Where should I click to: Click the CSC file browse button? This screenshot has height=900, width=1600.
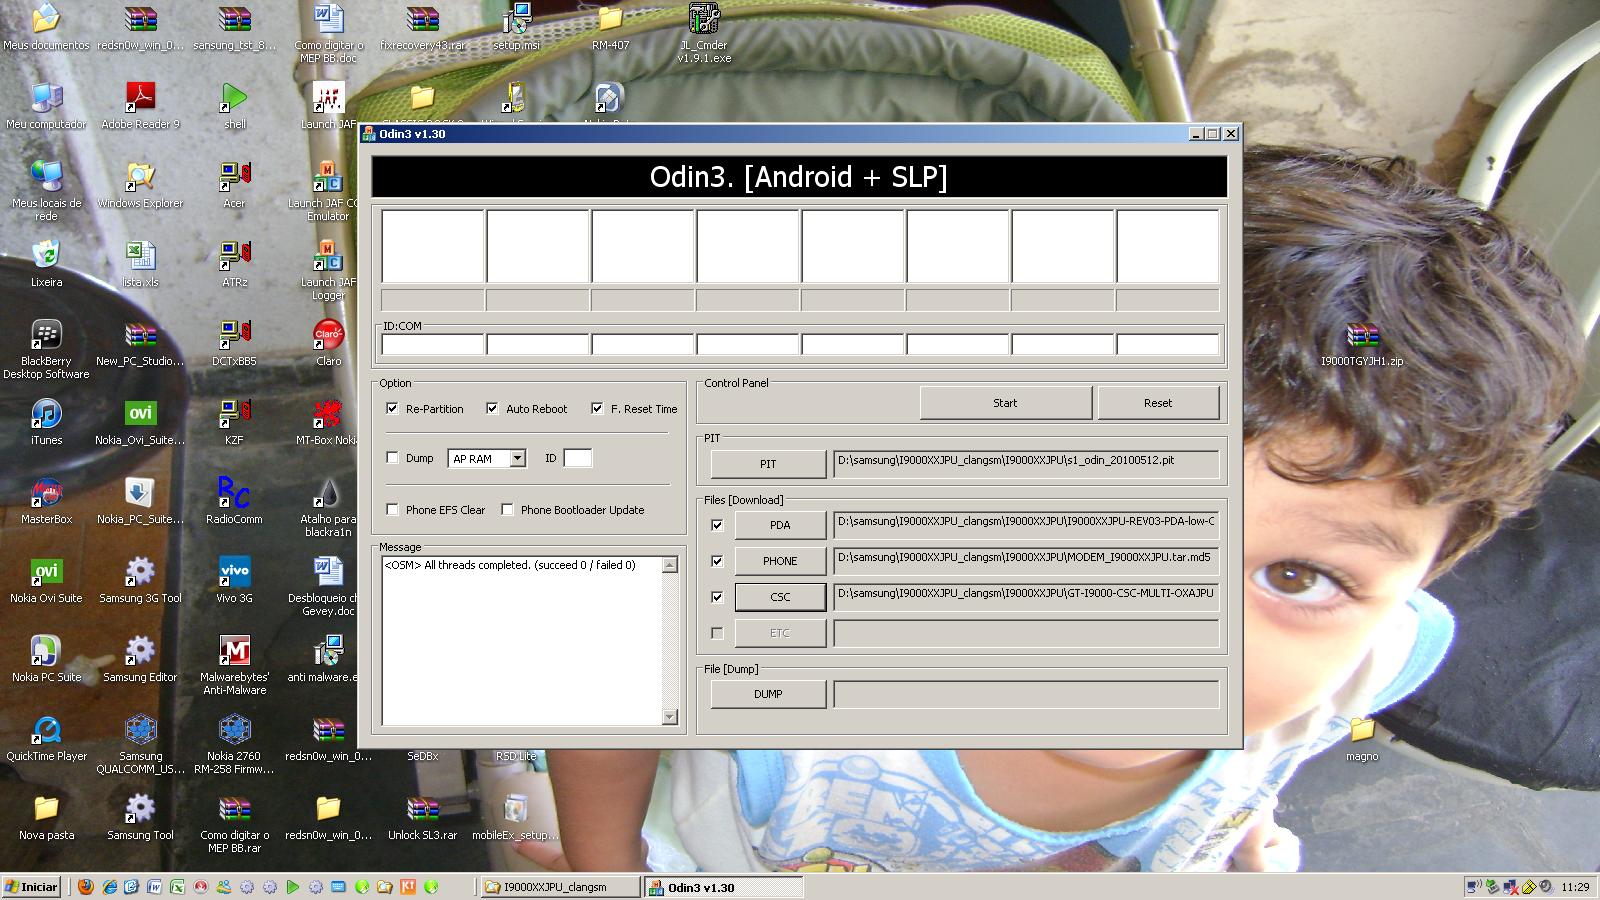pos(780,597)
